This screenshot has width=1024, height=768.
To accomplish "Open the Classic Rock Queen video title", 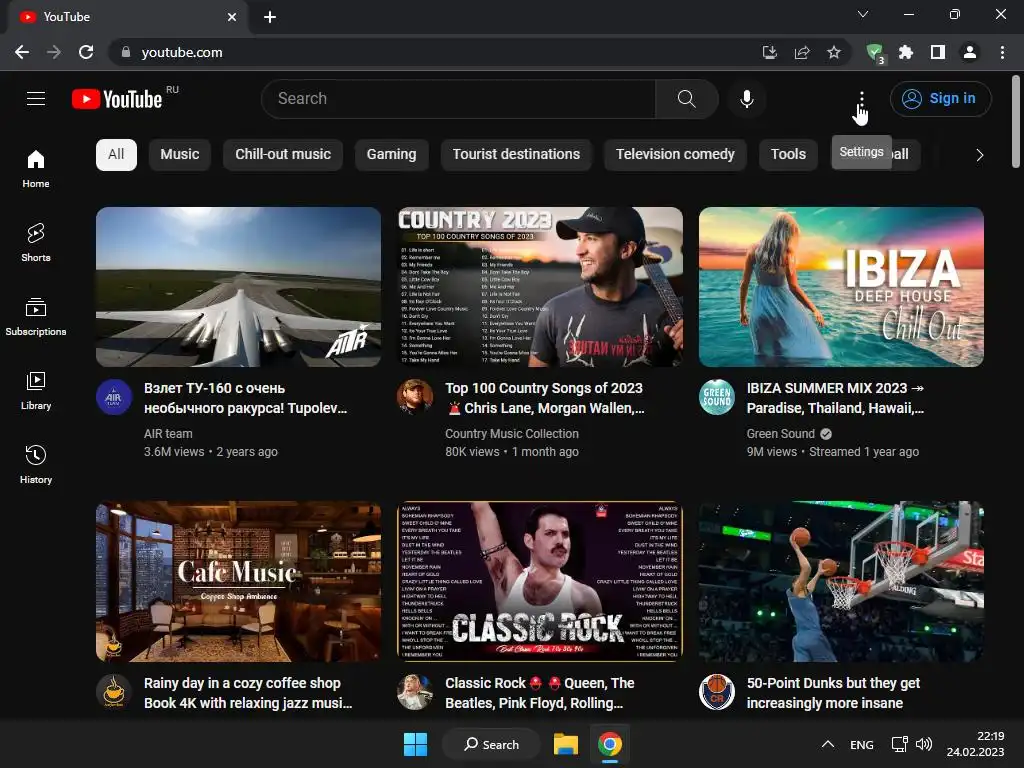I will (539, 693).
